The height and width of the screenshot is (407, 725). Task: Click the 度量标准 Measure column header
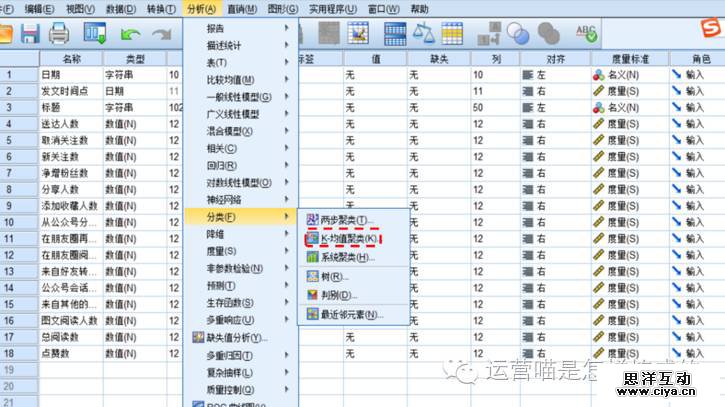[630, 59]
